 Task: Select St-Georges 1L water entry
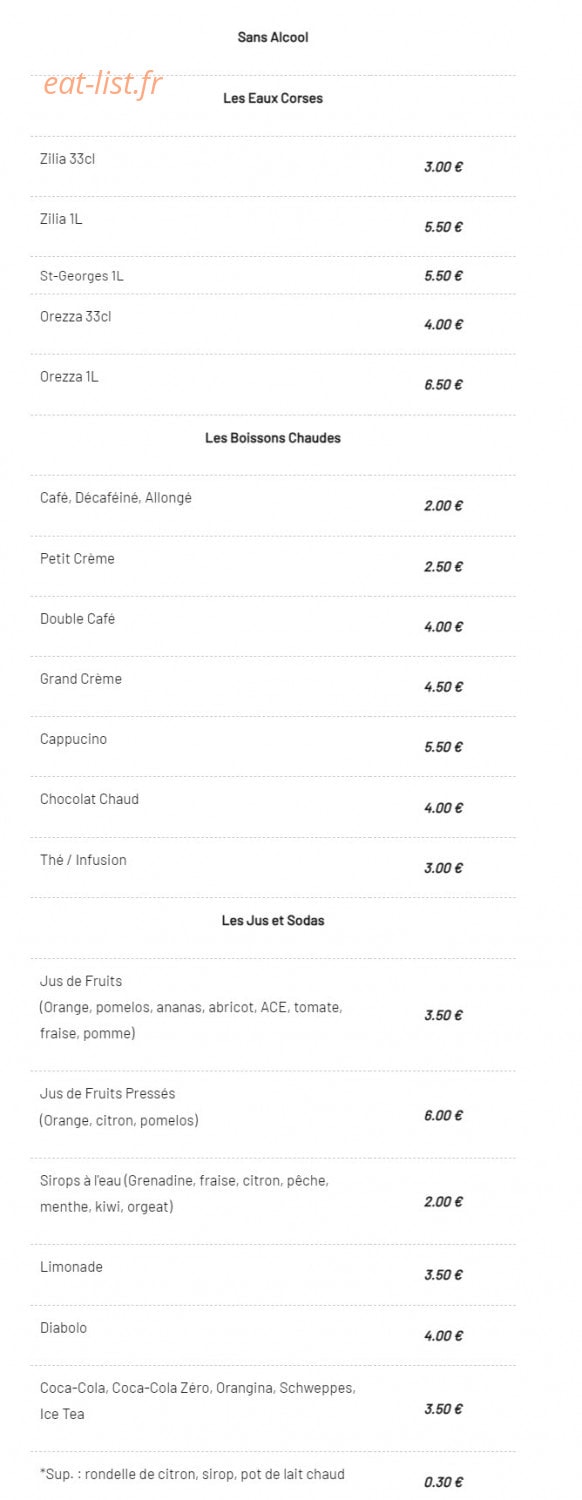click(82, 276)
